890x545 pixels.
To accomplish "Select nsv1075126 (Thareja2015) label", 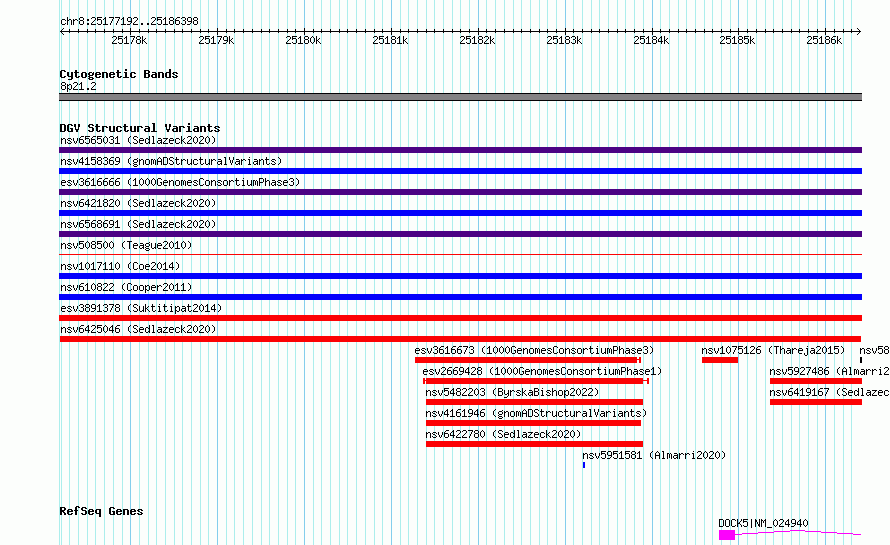I will click(773, 350).
